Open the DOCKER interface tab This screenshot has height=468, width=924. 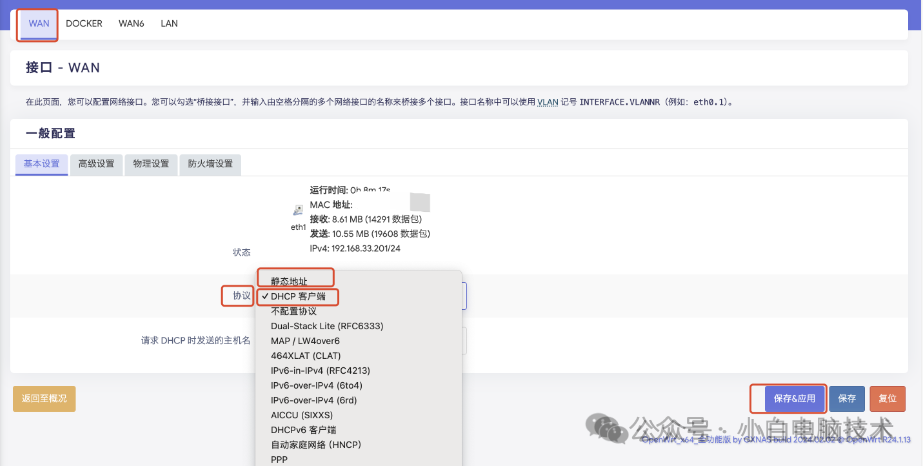point(84,23)
